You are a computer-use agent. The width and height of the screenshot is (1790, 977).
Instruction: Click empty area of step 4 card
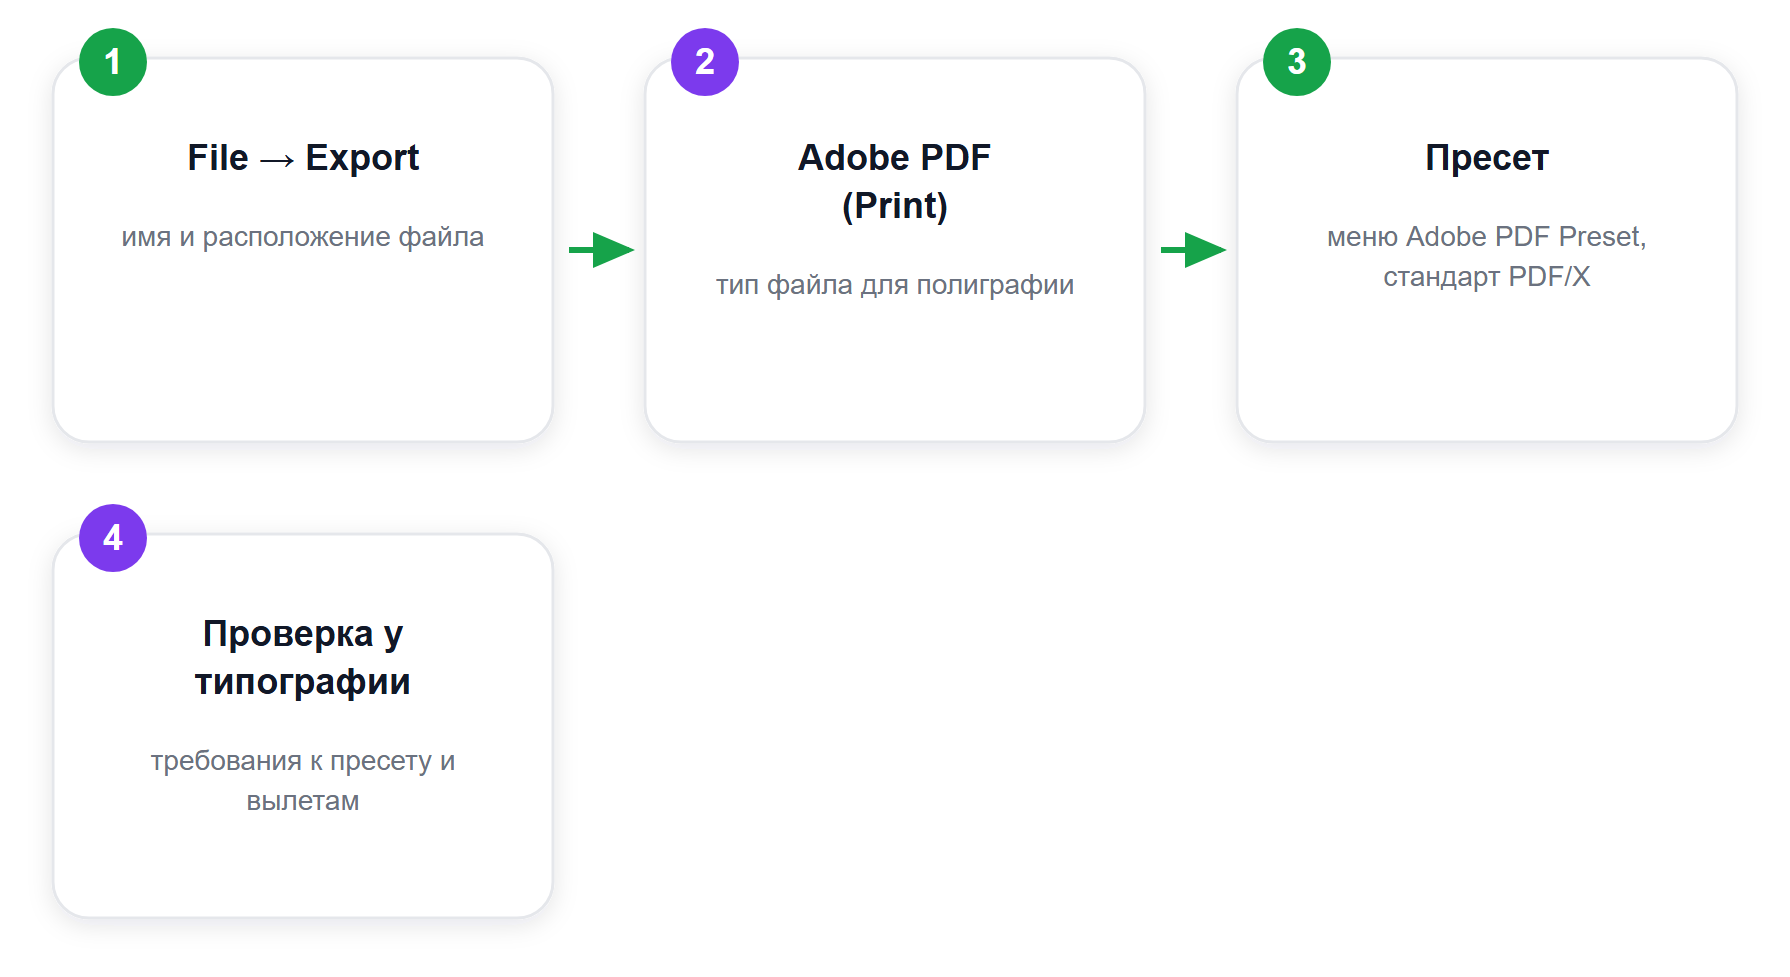tap(303, 865)
